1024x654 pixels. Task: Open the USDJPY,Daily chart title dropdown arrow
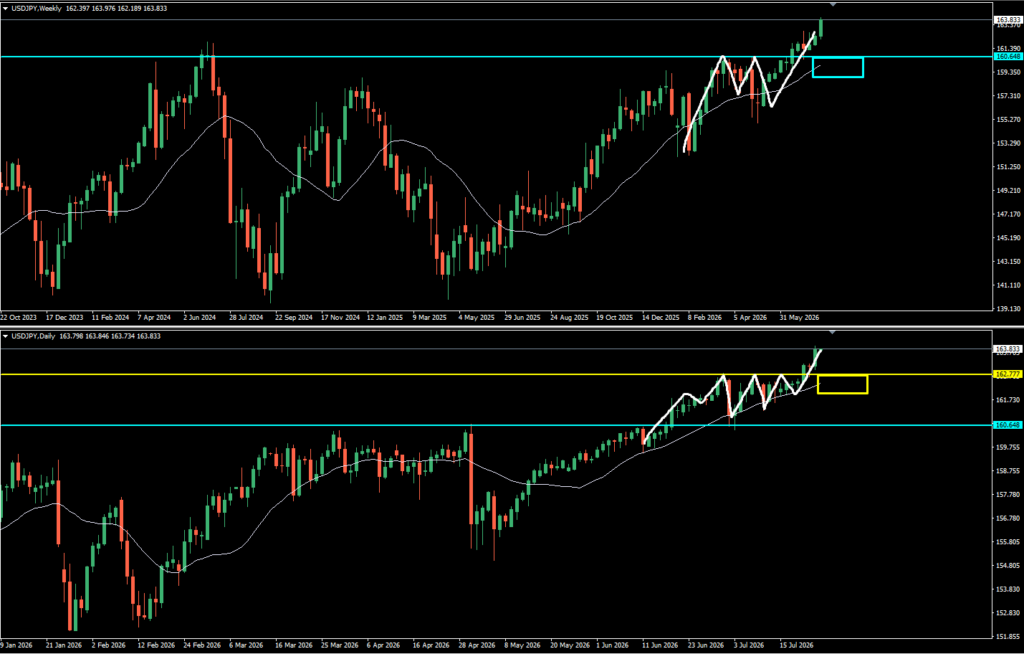click(6, 336)
